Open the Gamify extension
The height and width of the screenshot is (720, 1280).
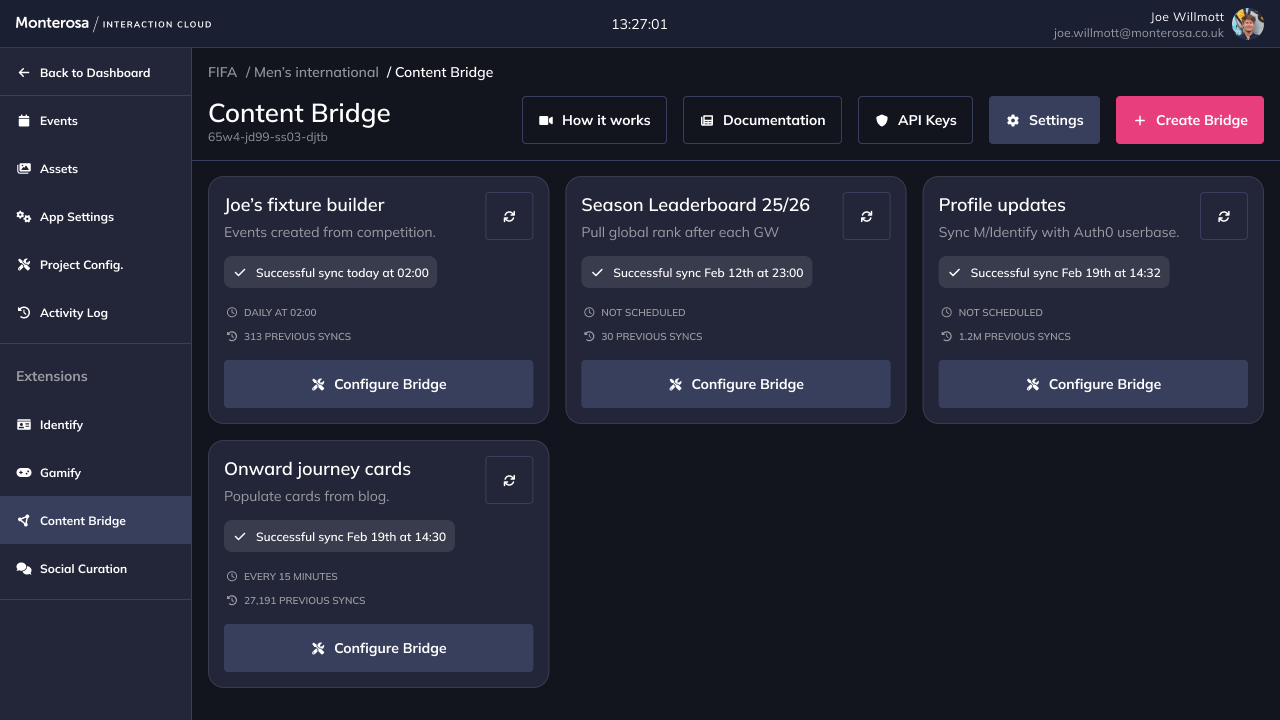[60, 473]
